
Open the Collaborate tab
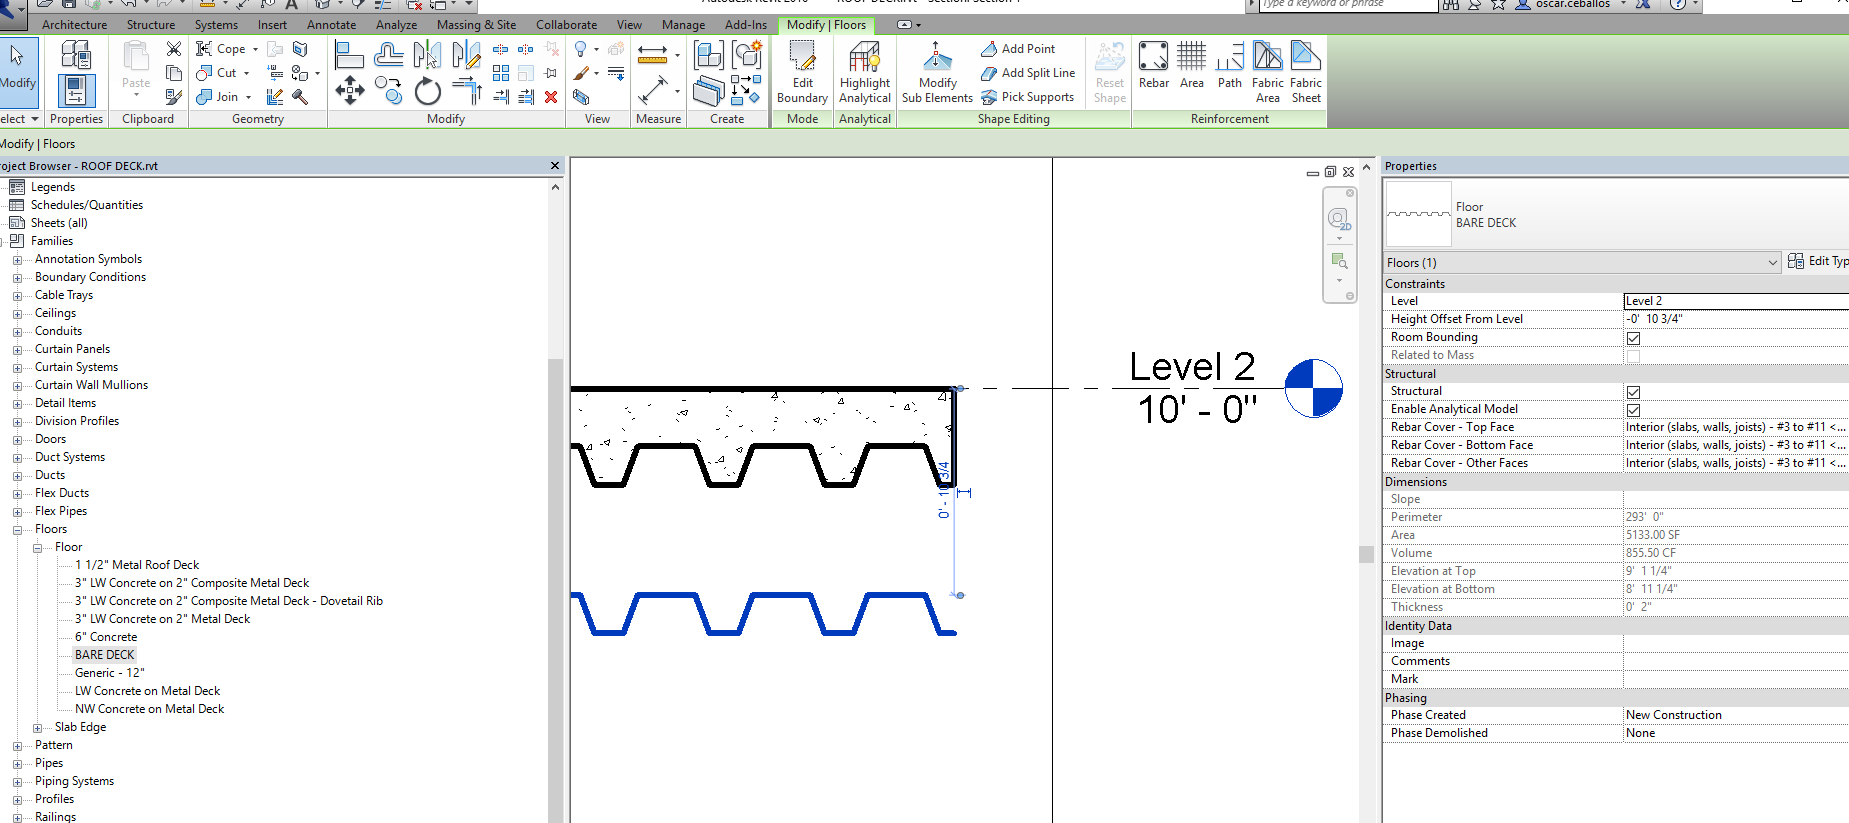566,25
